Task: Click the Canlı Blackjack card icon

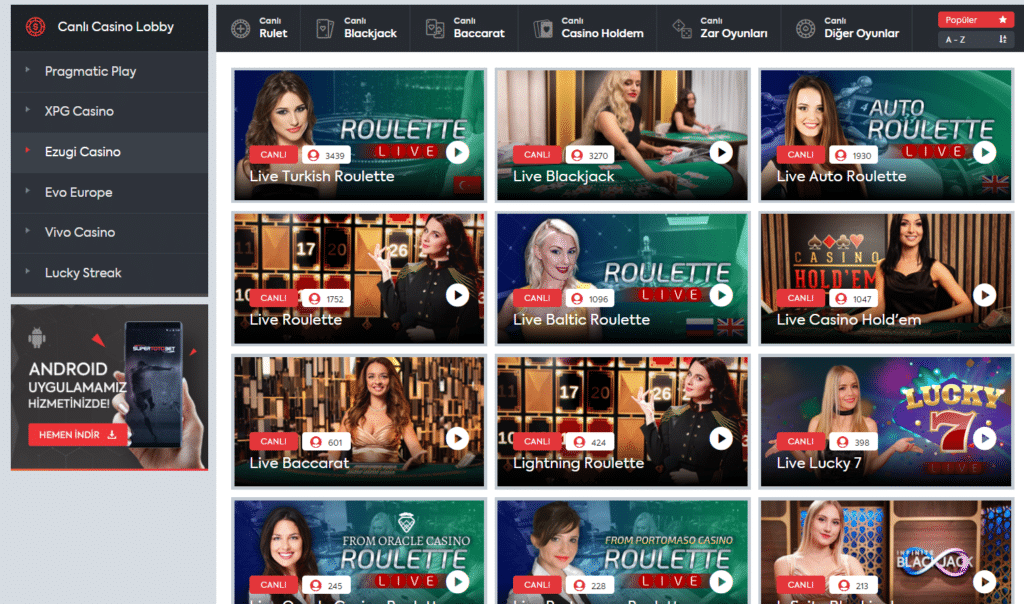Action: pos(325,29)
